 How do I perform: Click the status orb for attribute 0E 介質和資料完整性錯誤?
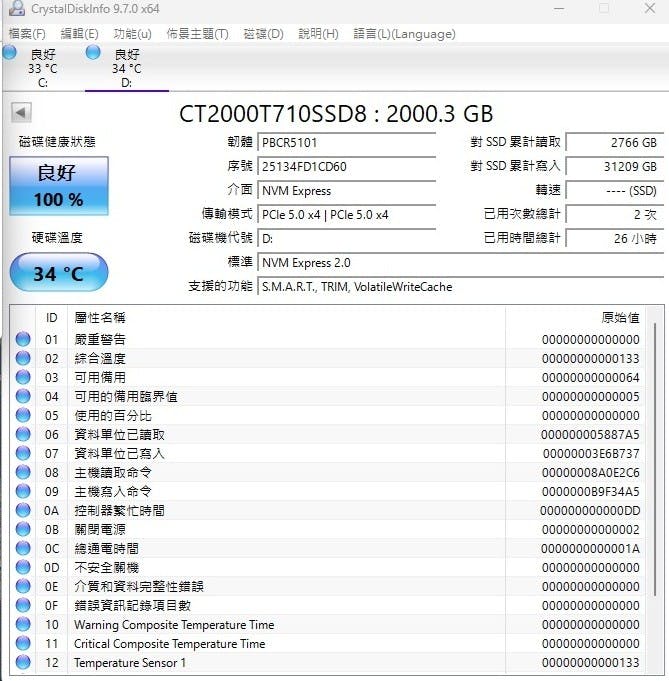23,586
